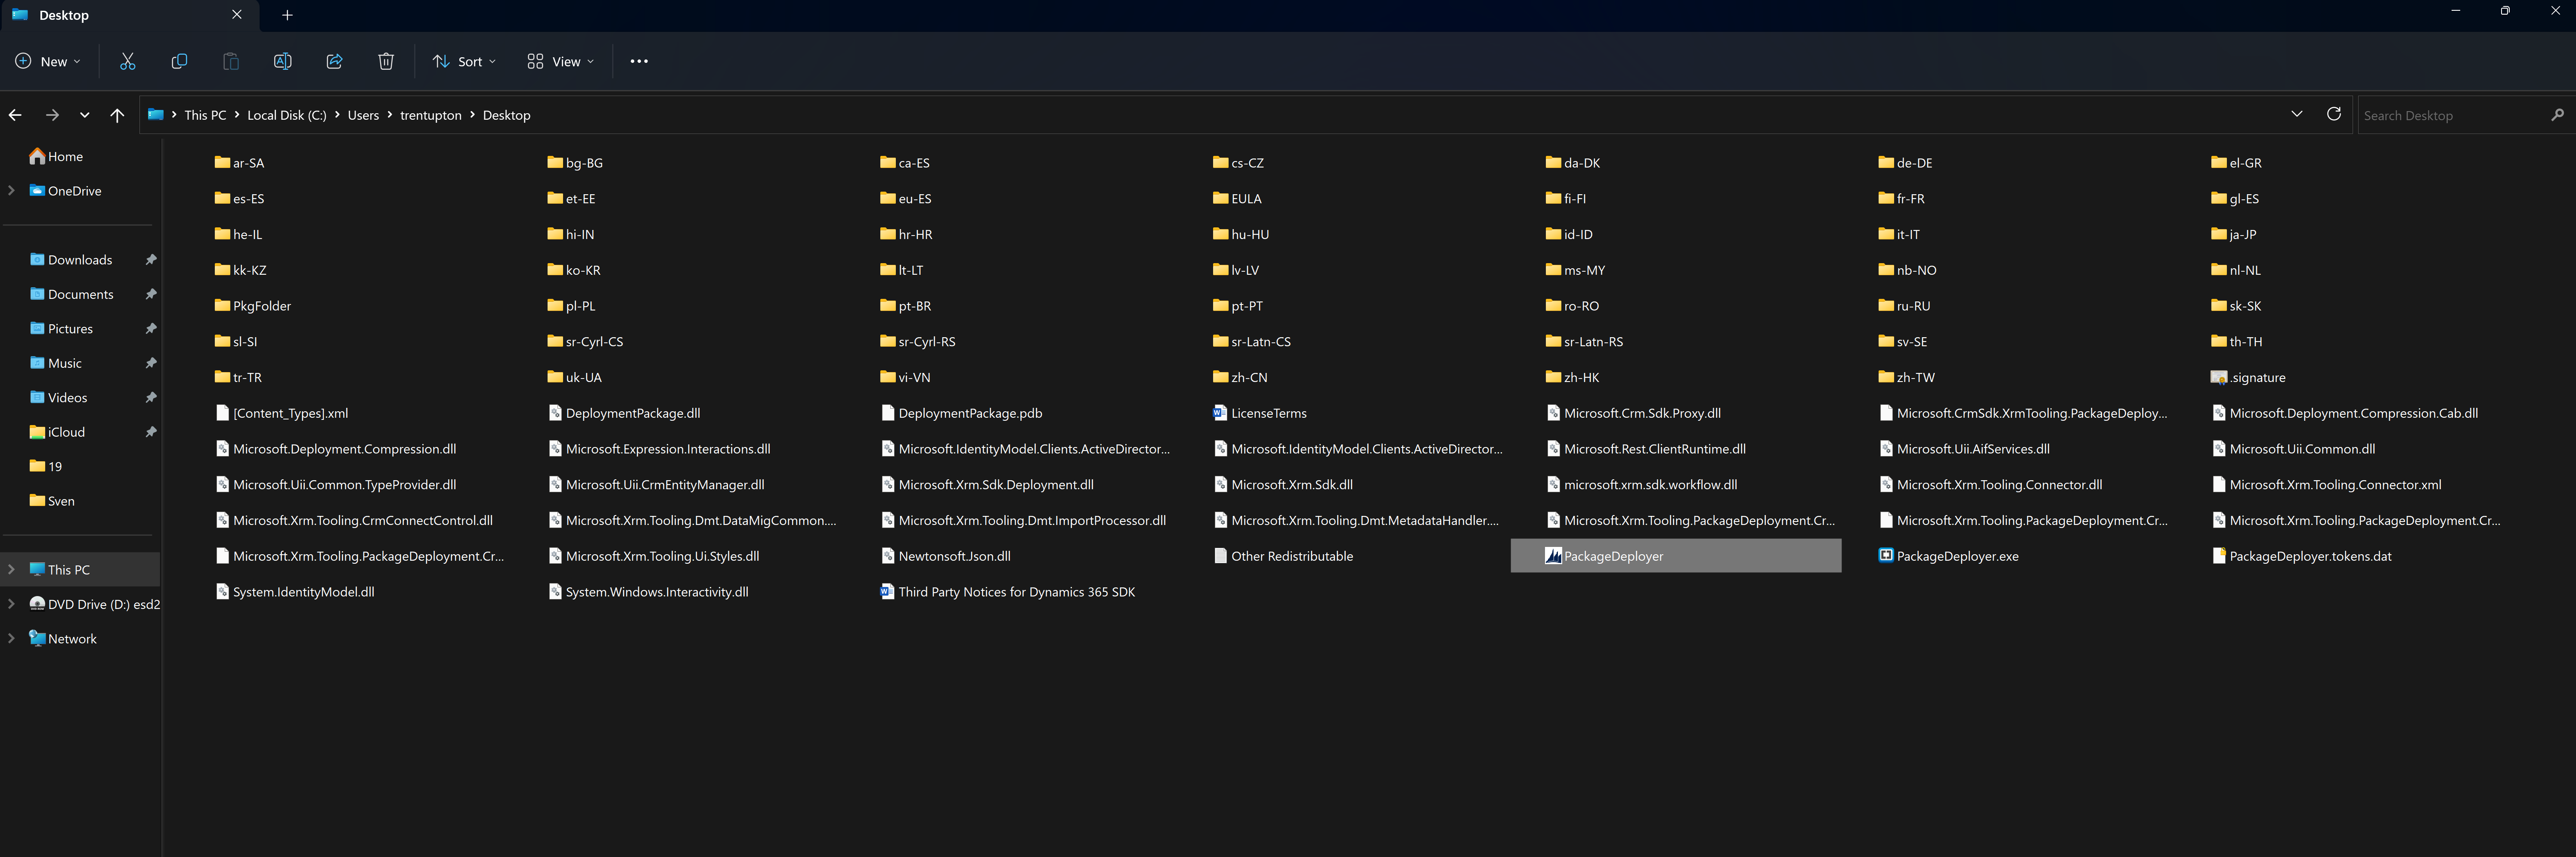Expand the DVD Drive tree node

point(12,604)
